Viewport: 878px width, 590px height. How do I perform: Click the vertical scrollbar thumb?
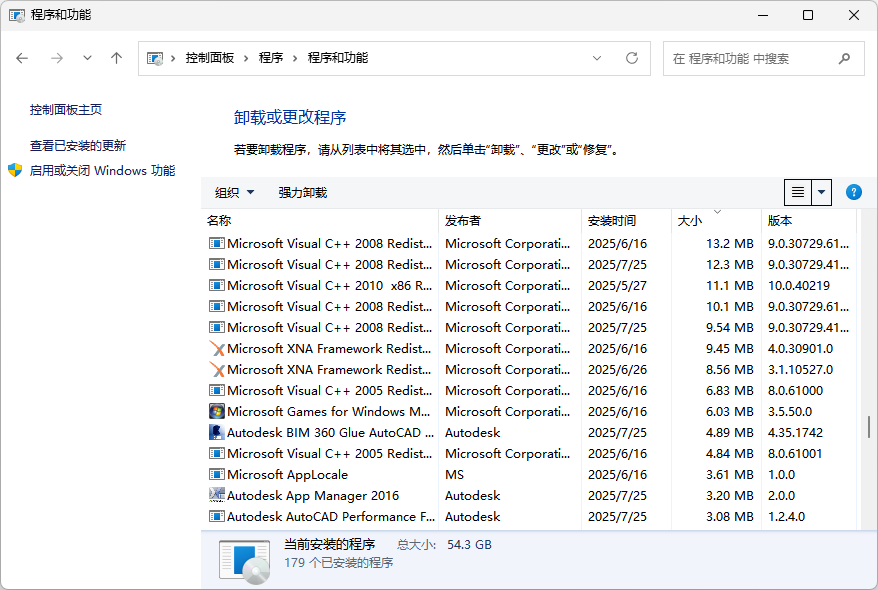(868, 427)
